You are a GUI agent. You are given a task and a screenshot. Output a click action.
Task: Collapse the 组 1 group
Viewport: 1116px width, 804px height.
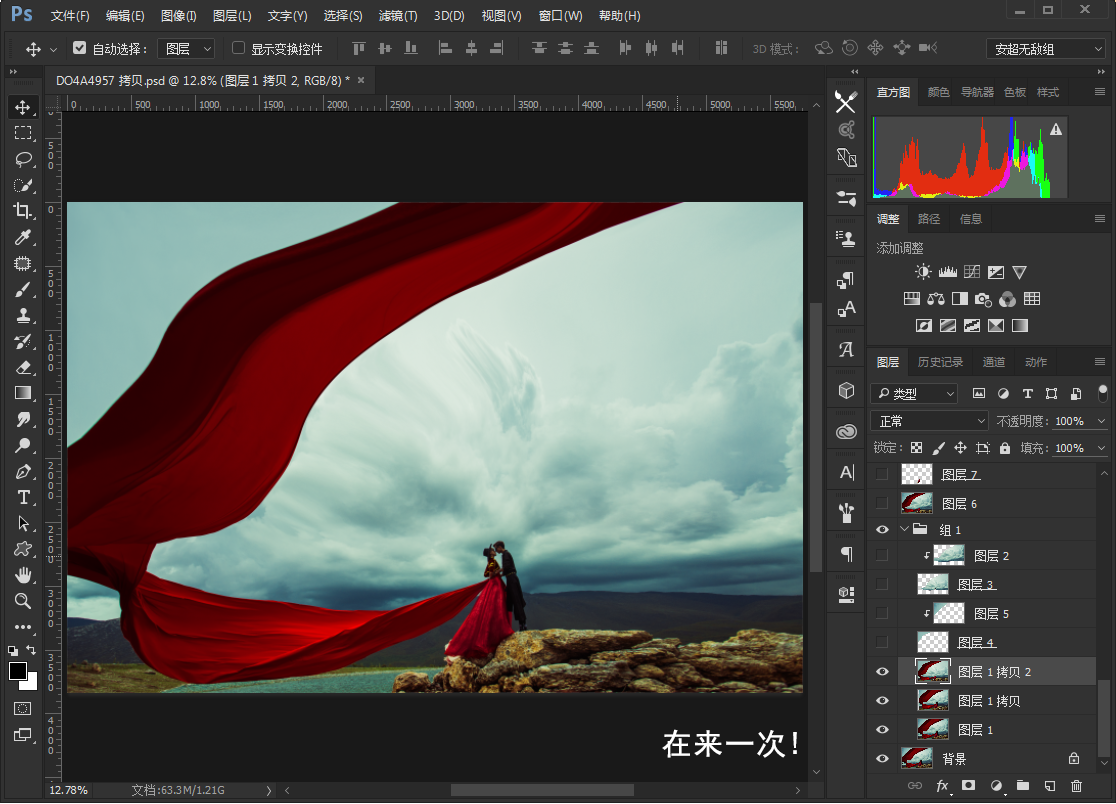pos(905,529)
